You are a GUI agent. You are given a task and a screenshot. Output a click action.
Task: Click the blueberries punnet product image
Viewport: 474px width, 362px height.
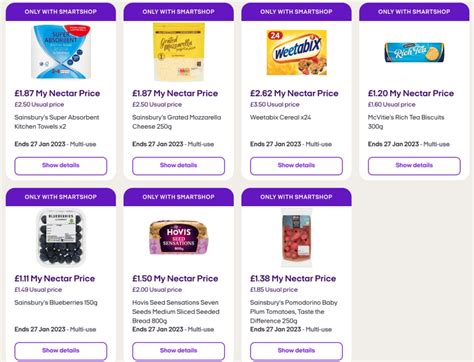[61, 237]
